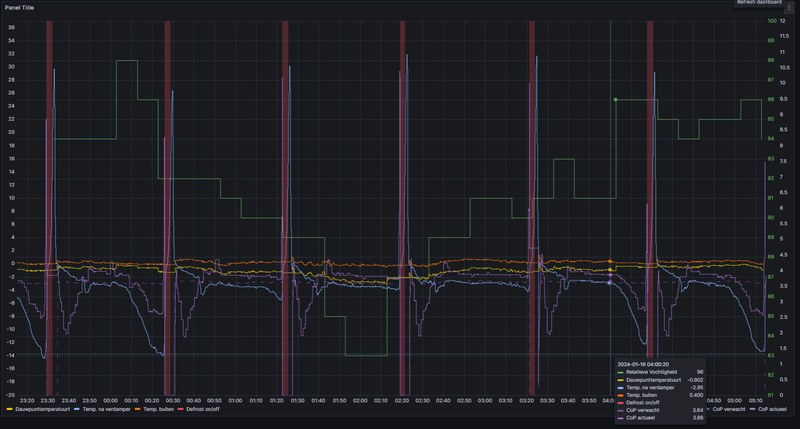
Task: Open blue Temp. na verdamper color swatch
Action: click(x=77, y=409)
